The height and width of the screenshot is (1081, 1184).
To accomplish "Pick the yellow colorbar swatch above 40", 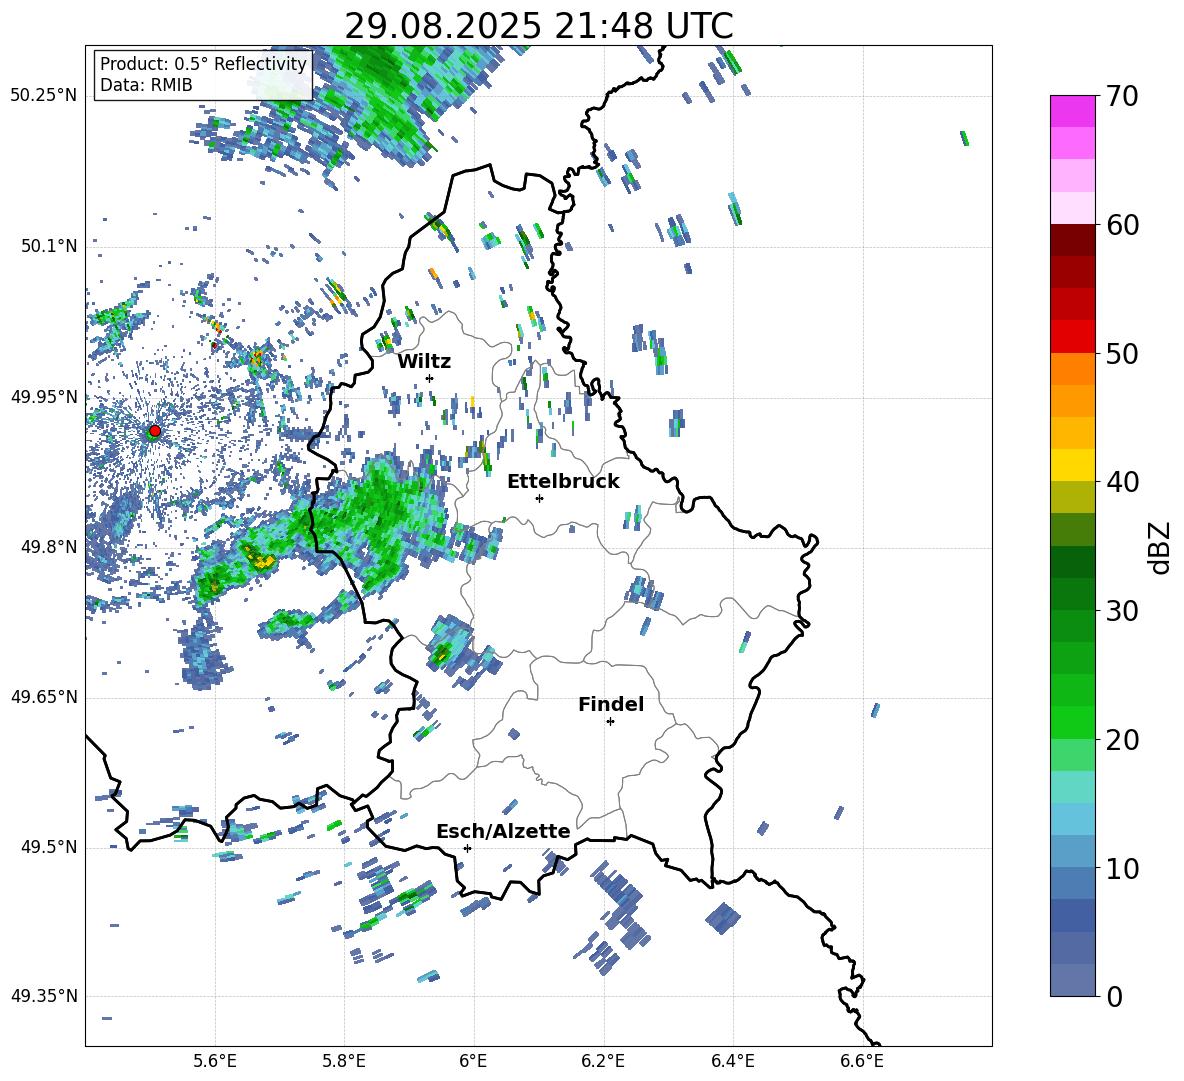I will click(x=1072, y=465).
